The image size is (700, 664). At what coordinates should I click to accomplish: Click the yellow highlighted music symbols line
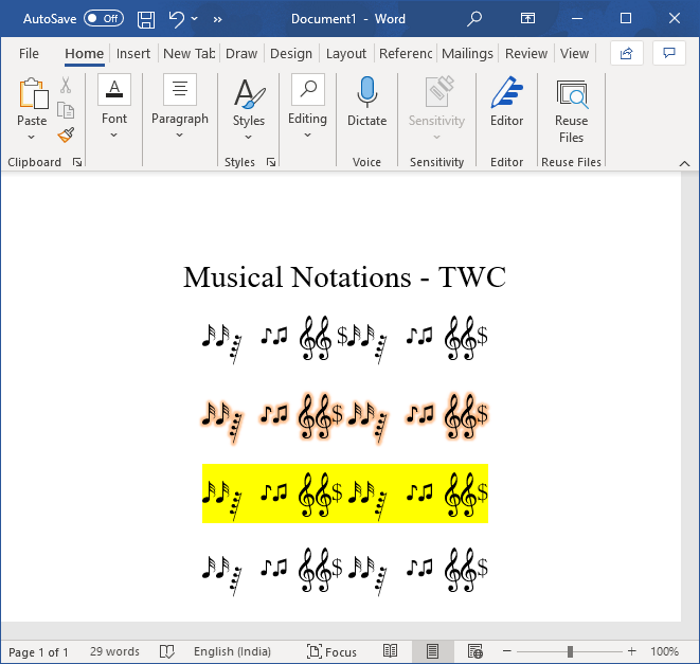[x=345, y=493]
